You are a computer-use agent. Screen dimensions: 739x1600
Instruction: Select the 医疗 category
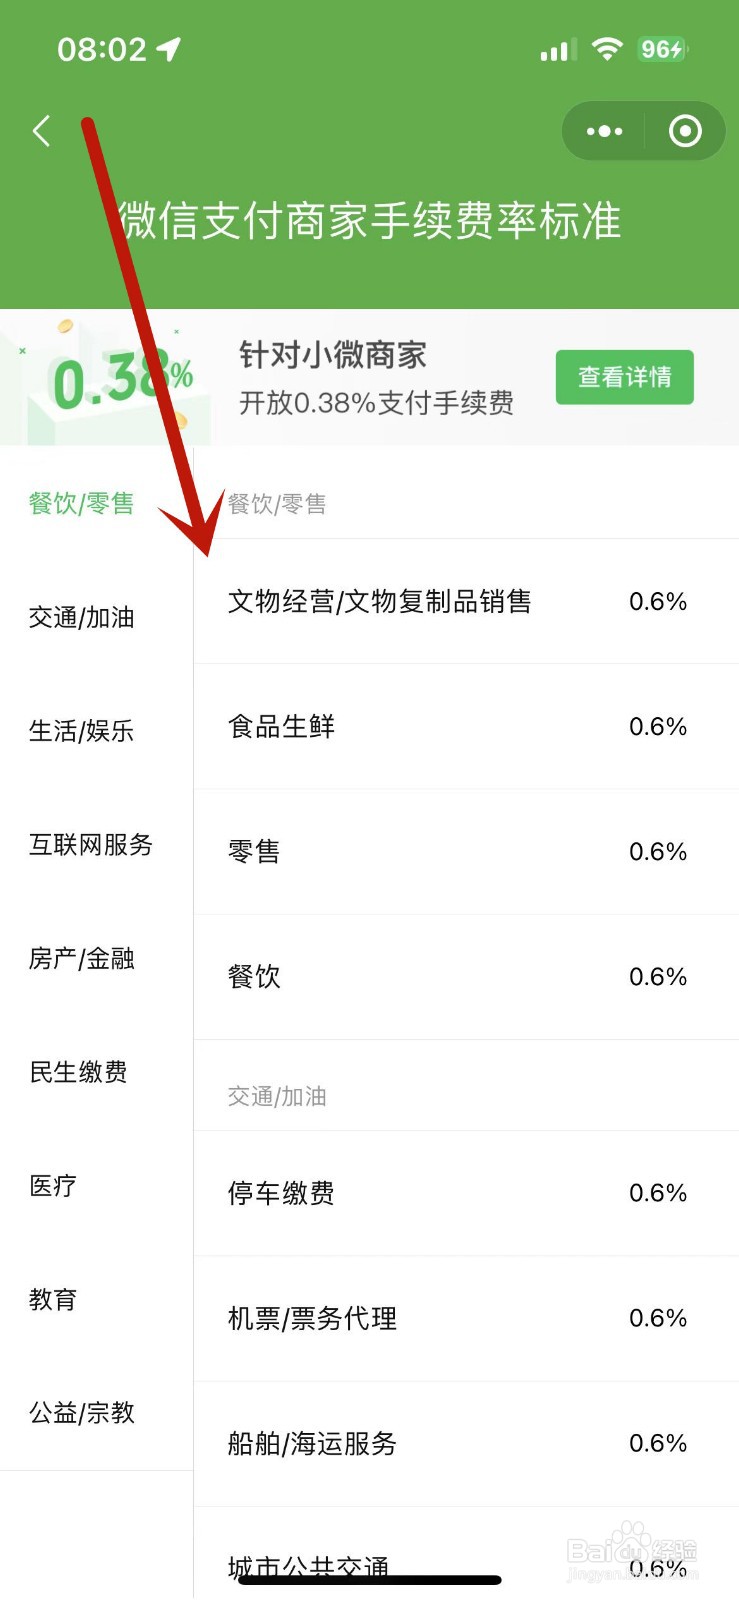53,1186
